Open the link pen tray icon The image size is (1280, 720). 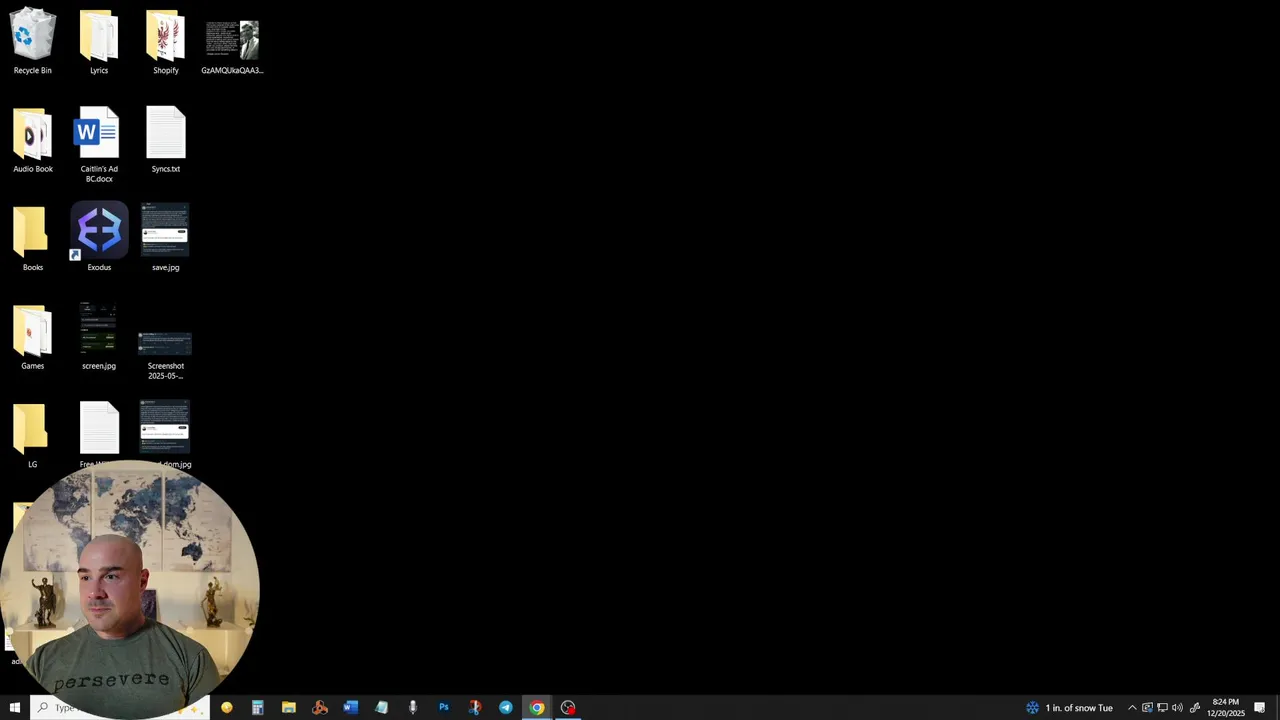(x=1194, y=707)
